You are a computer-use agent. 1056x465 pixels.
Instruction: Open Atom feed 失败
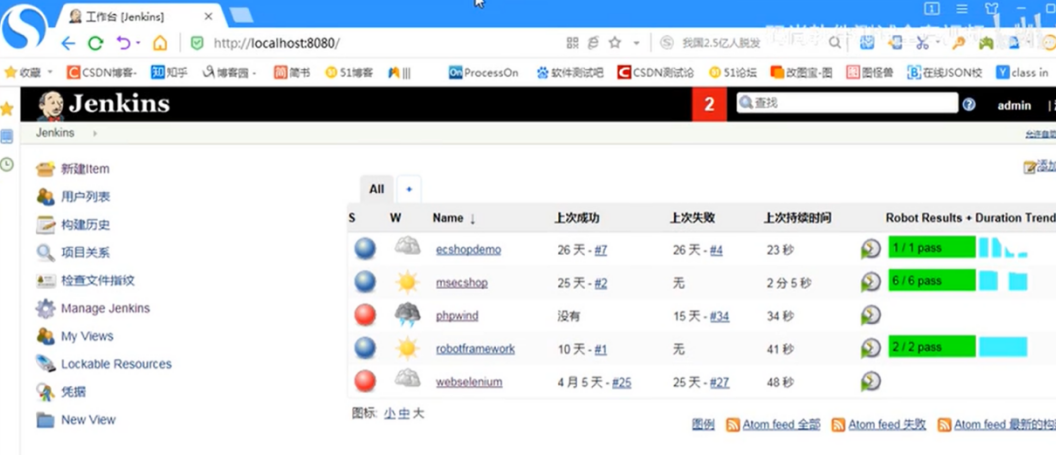point(887,425)
